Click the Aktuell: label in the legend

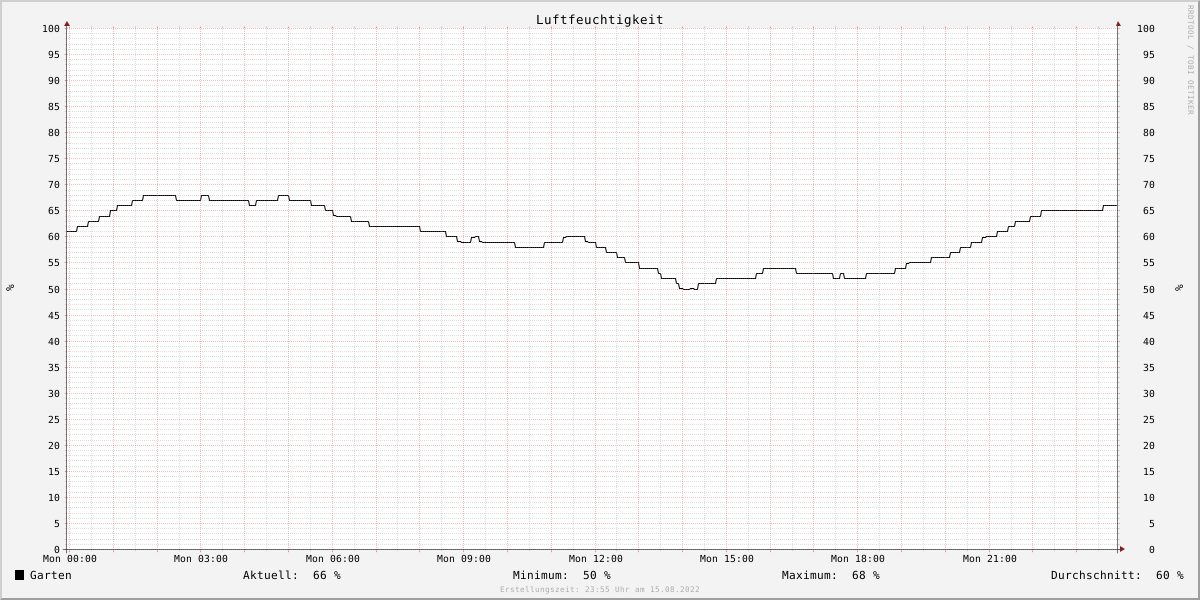coord(271,575)
